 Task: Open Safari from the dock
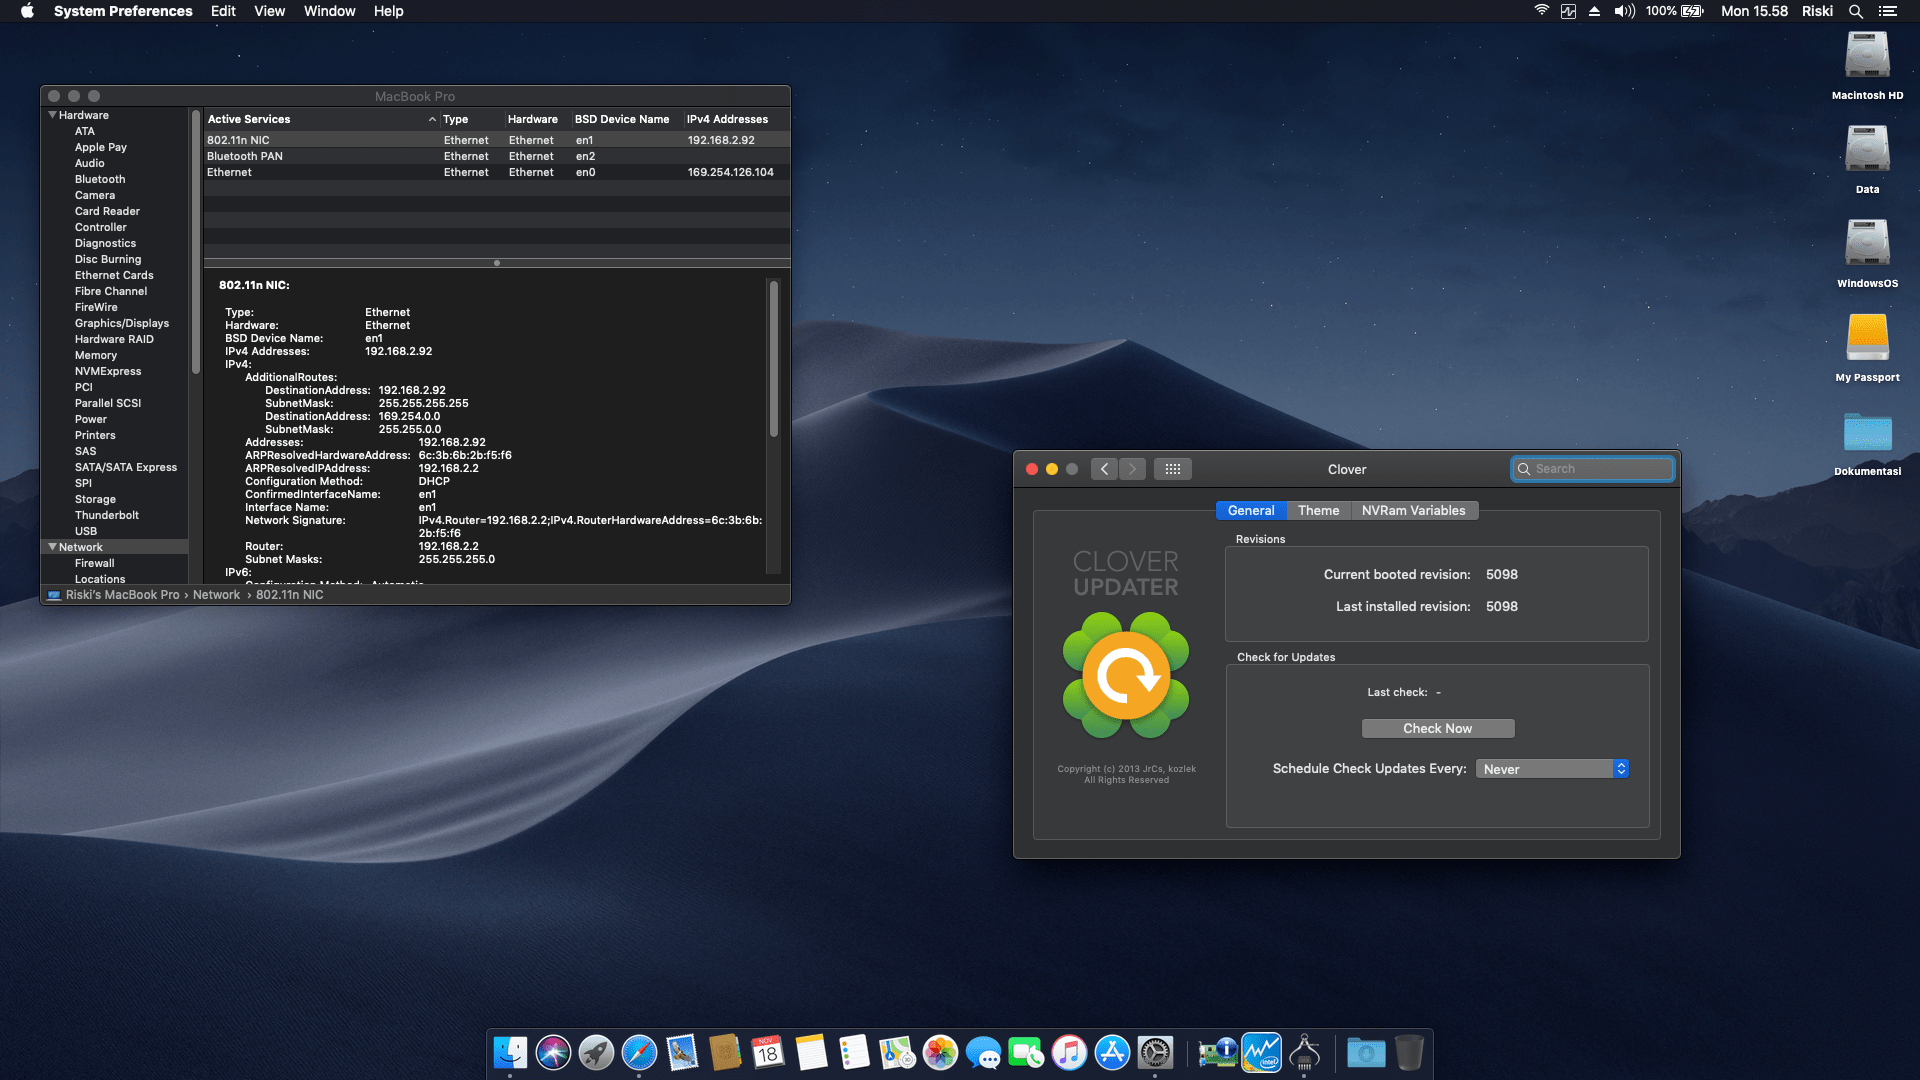639,1053
